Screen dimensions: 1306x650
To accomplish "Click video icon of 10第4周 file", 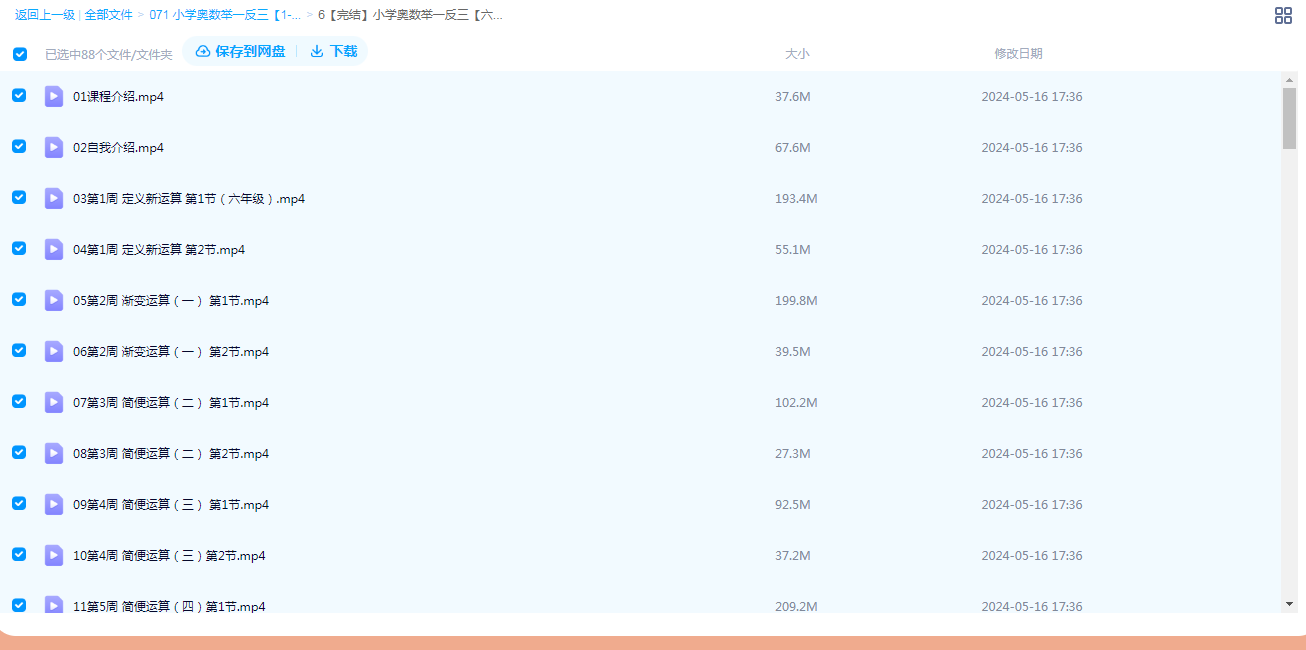I will coord(54,555).
